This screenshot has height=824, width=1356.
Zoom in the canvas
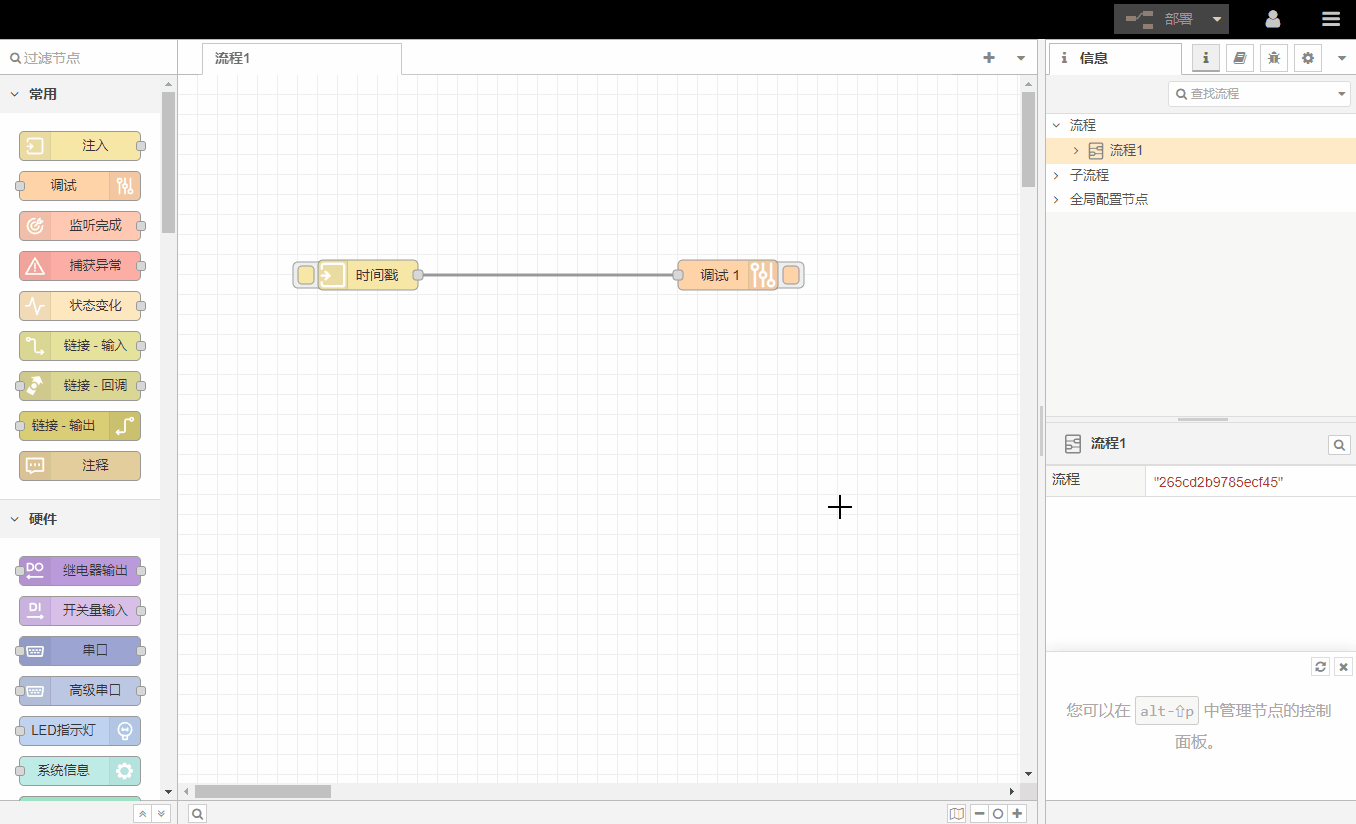(1017, 814)
